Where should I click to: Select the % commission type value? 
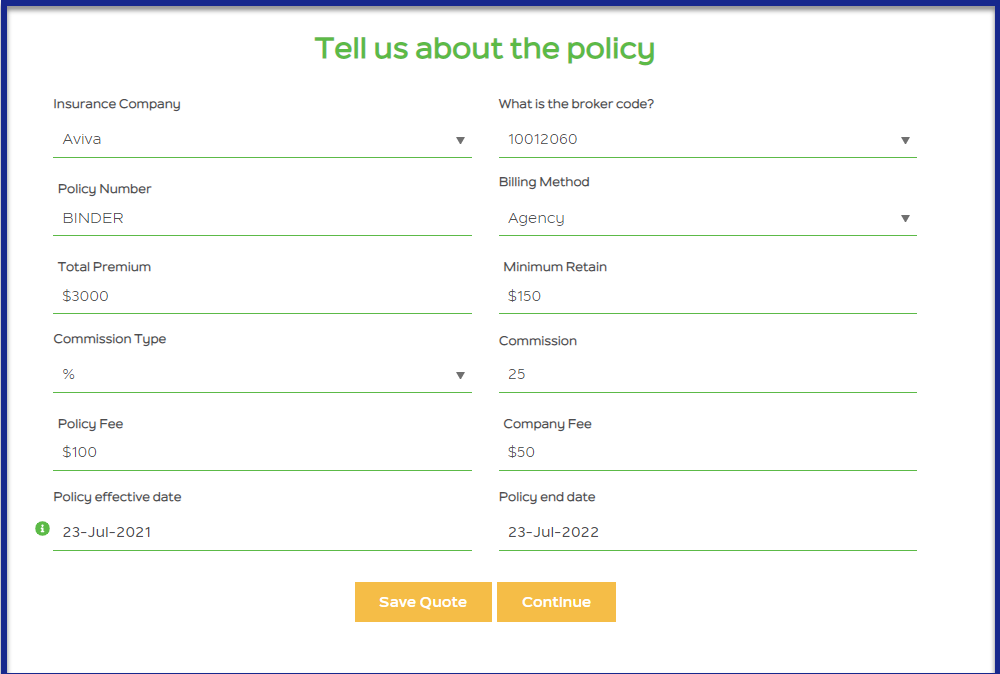click(69, 374)
